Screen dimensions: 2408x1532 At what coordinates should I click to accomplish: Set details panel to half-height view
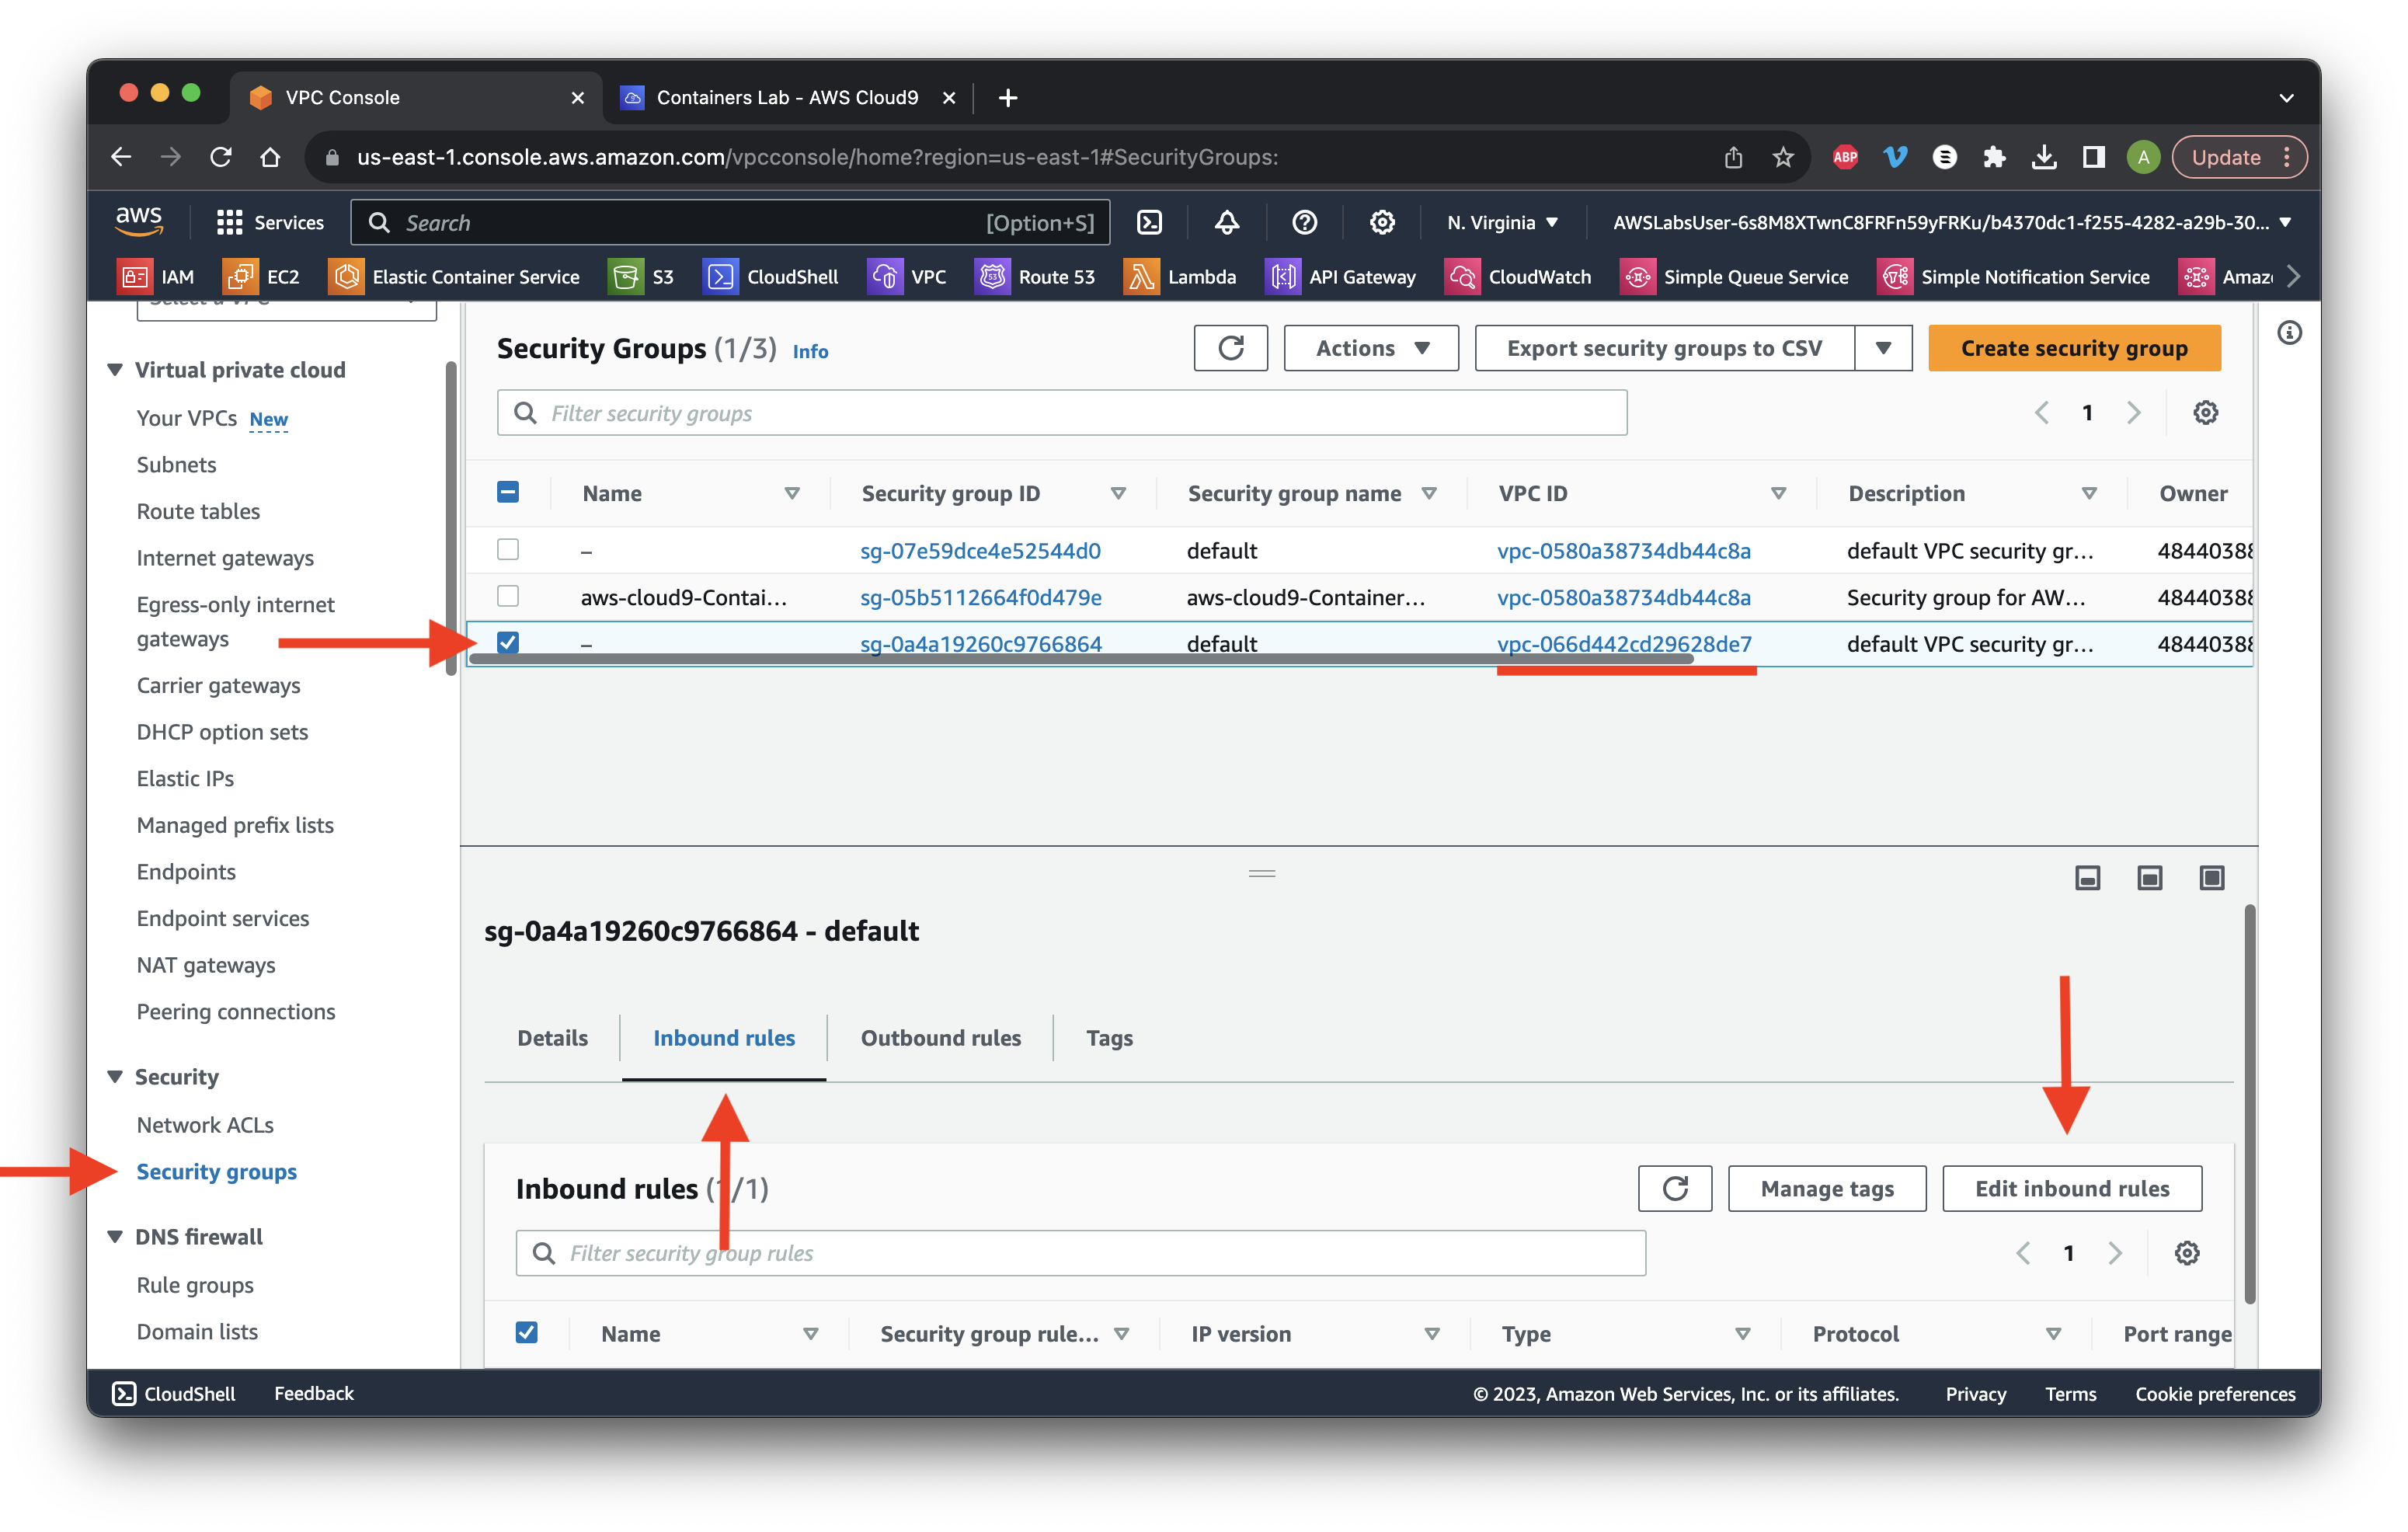click(2149, 877)
